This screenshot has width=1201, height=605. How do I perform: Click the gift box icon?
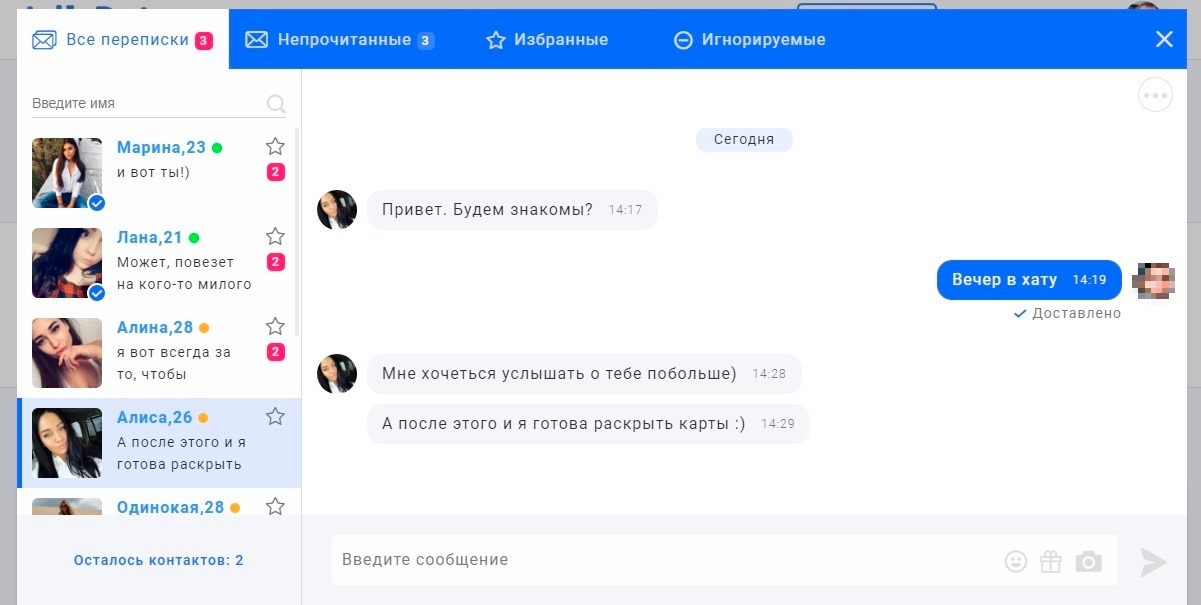point(1050,561)
